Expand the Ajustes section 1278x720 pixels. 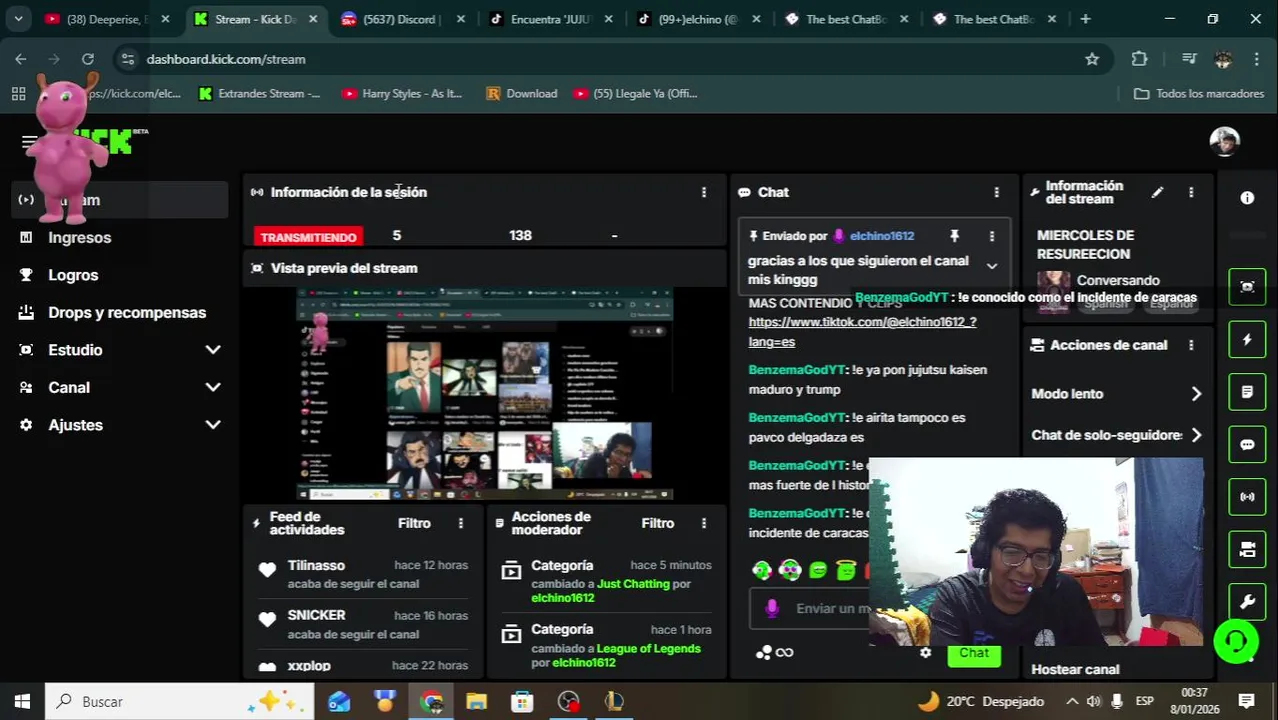(213, 425)
